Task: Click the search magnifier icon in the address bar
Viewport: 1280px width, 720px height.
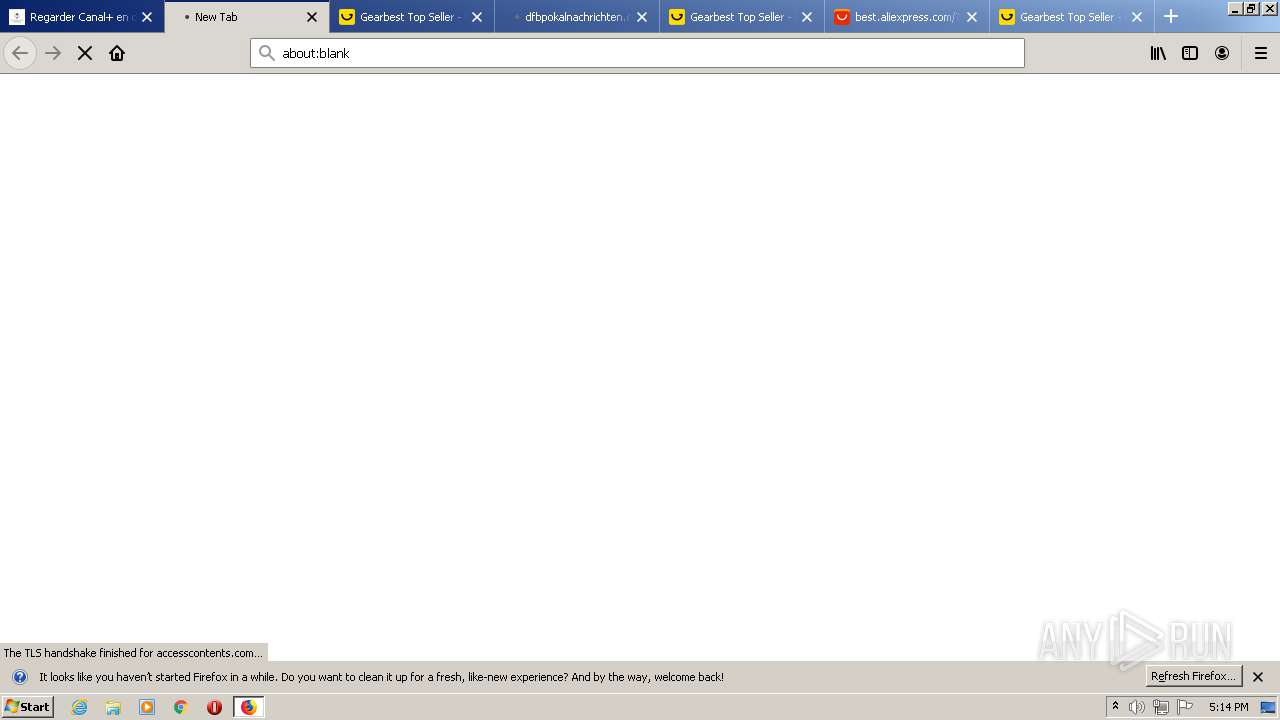Action: [x=266, y=53]
